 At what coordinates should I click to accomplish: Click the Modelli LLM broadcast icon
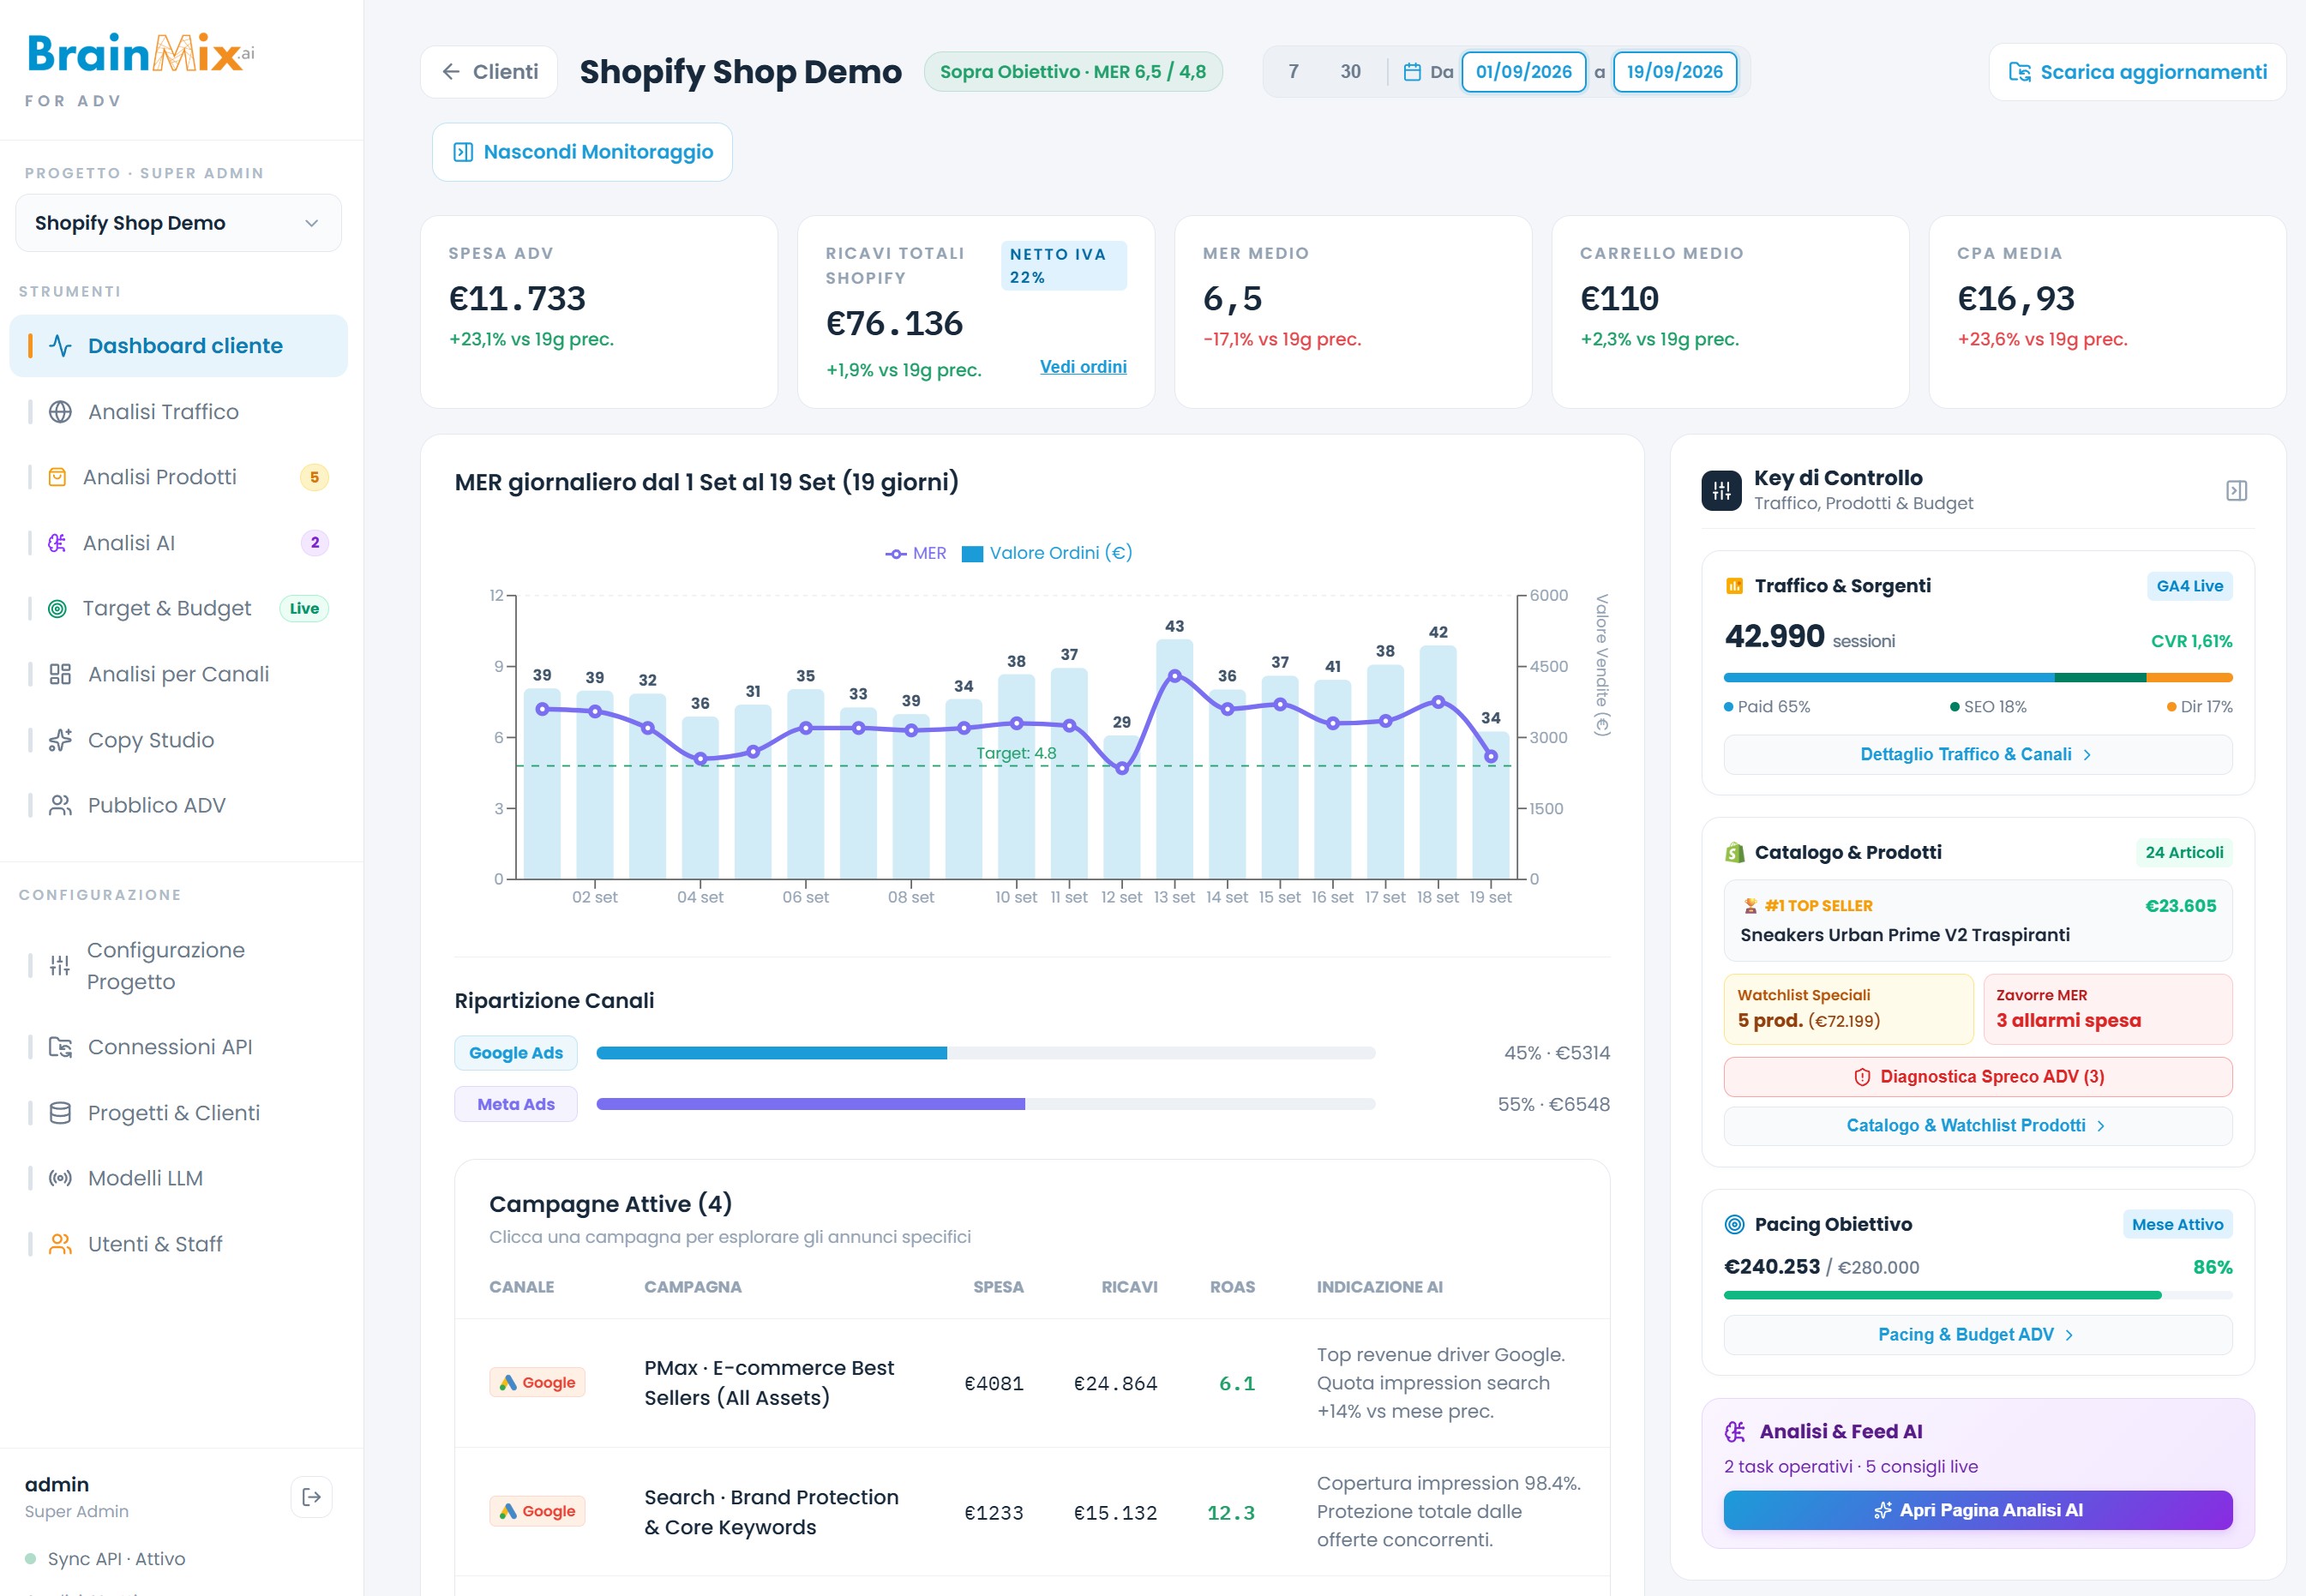[x=60, y=1178]
